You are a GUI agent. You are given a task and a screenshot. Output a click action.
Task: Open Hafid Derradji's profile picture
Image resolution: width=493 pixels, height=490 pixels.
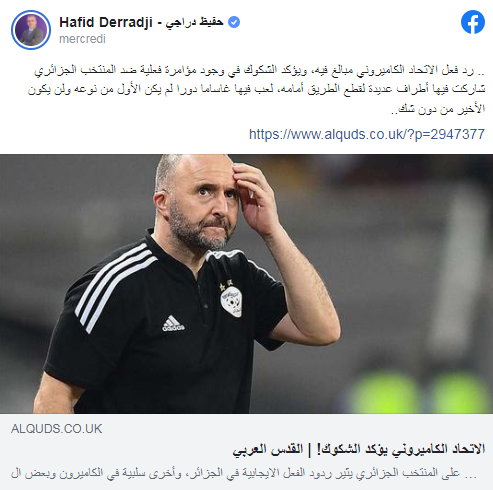(31, 30)
